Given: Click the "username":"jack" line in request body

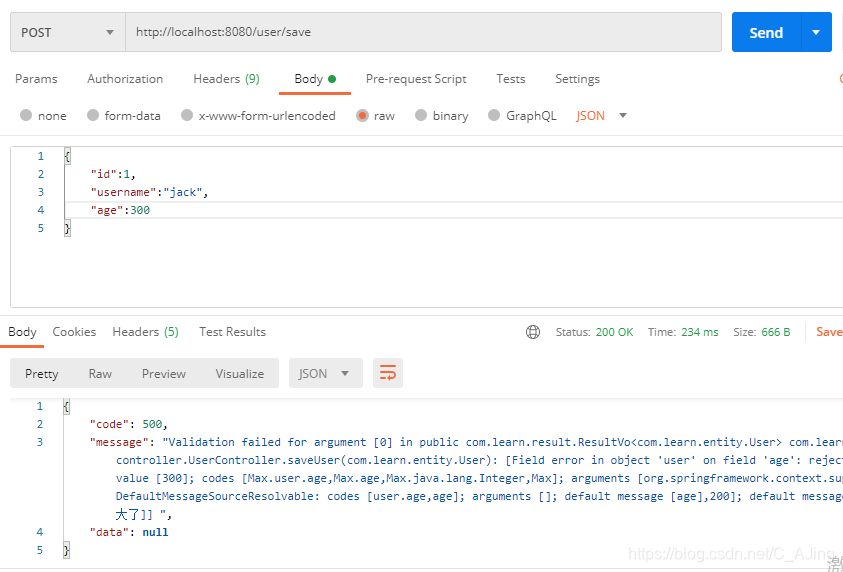Looking at the screenshot, I should click(149, 192).
